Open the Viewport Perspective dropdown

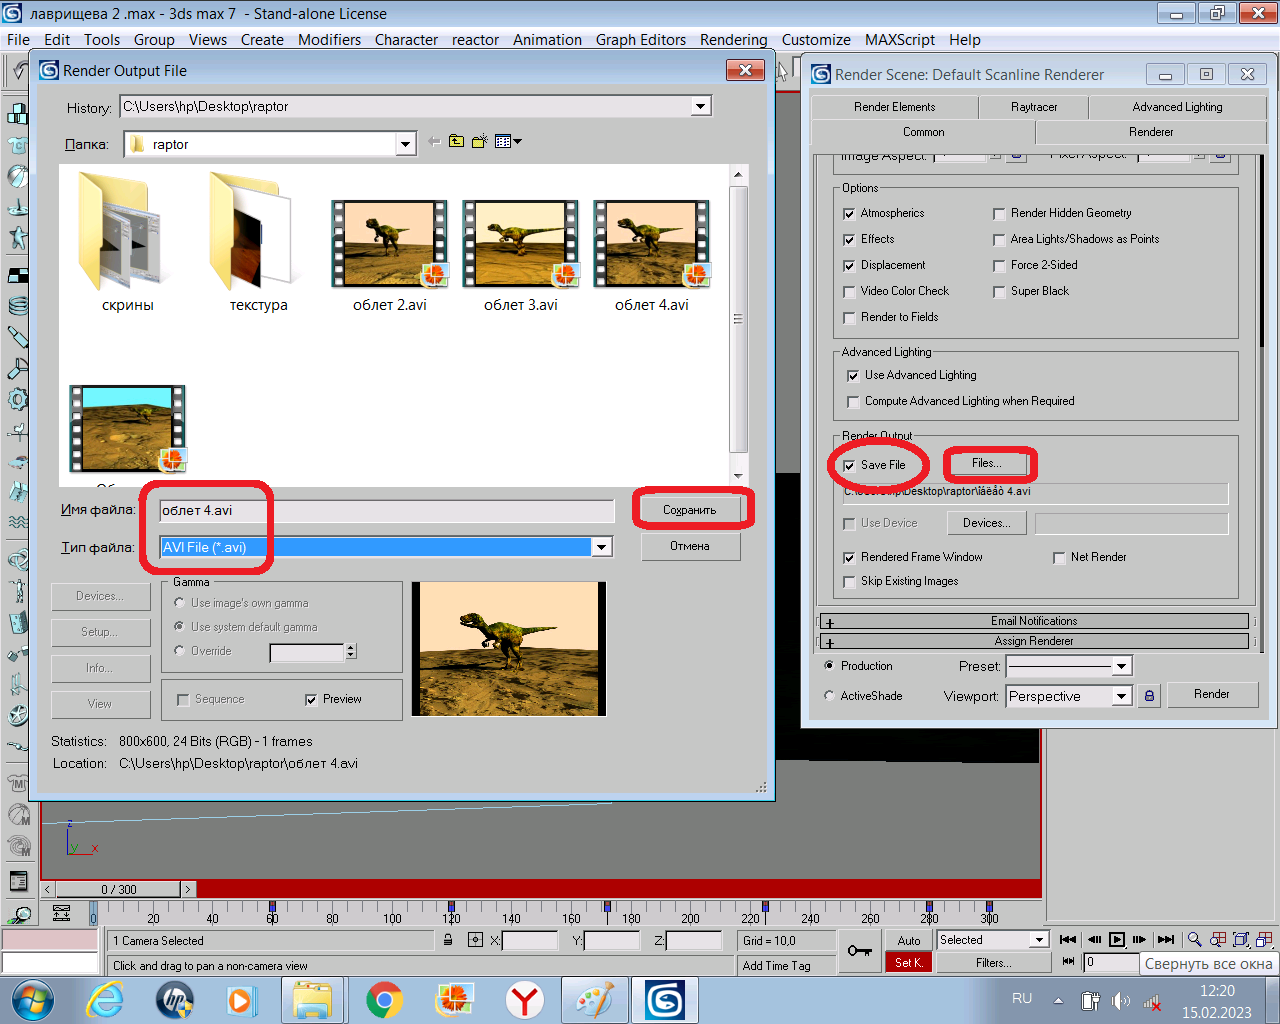tap(1122, 696)
